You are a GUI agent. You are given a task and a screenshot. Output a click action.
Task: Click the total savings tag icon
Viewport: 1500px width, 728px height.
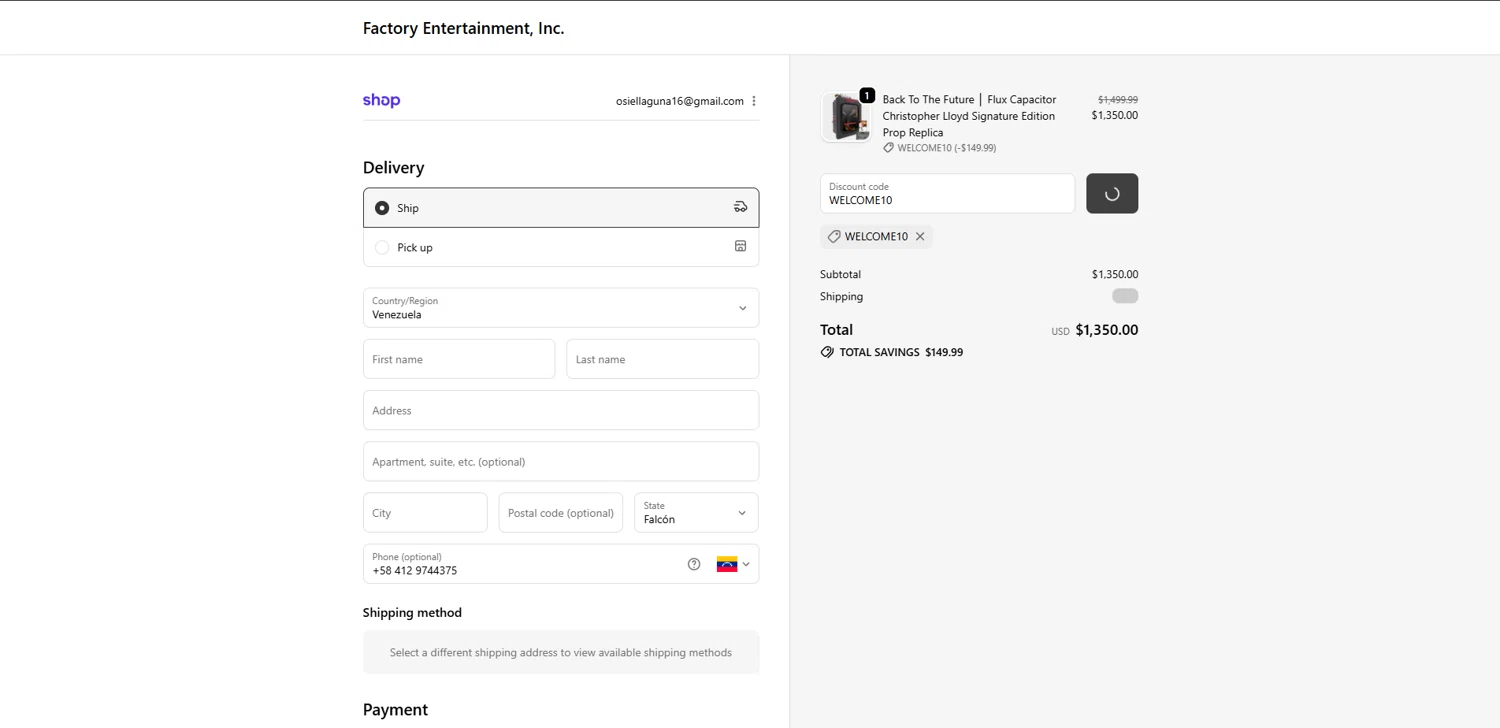pos(827,352)
